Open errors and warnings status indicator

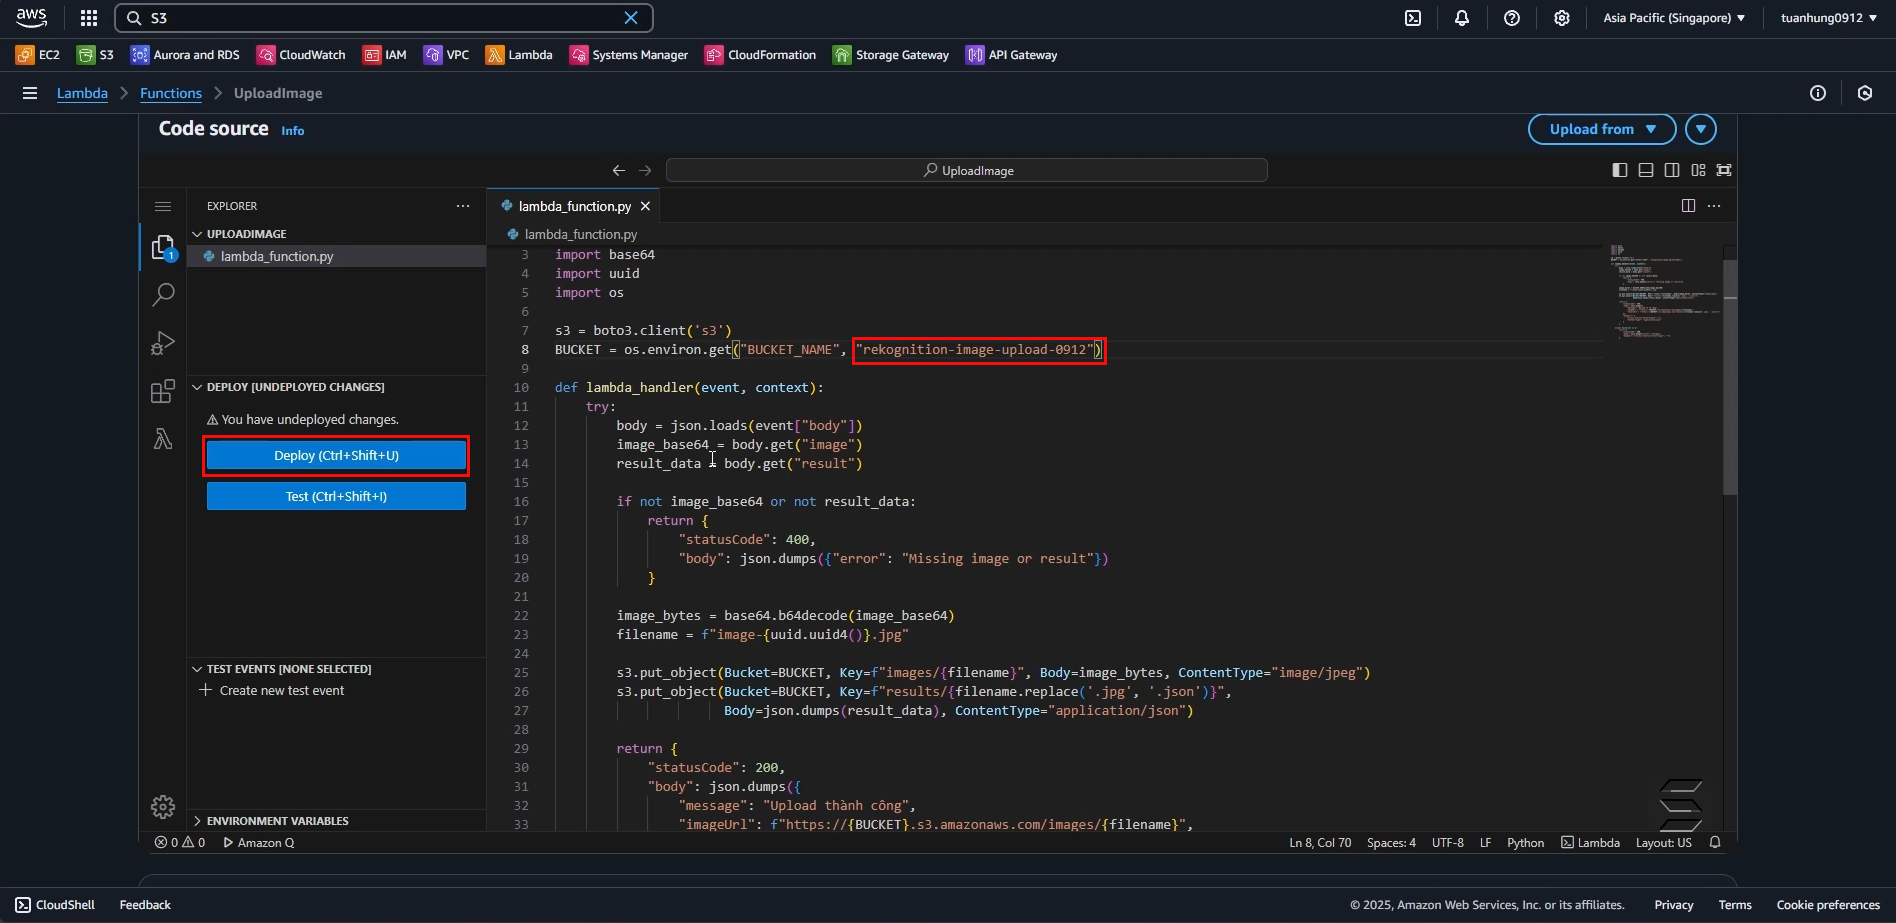(180, 843)
